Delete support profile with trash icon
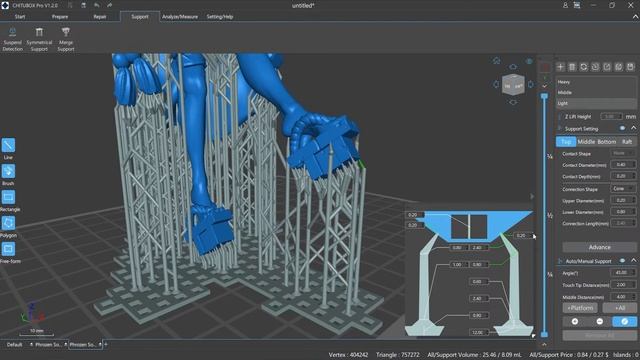The width and height of the screenshot is (640, 360). tap(572, 67)
